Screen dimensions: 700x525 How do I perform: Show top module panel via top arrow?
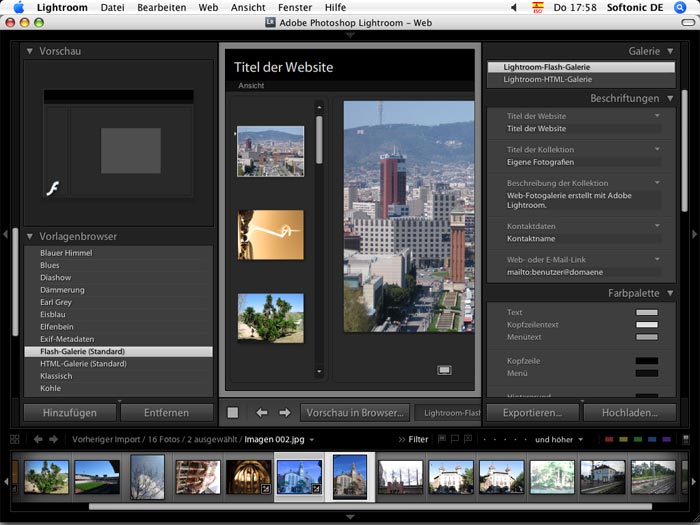(350, 35)
